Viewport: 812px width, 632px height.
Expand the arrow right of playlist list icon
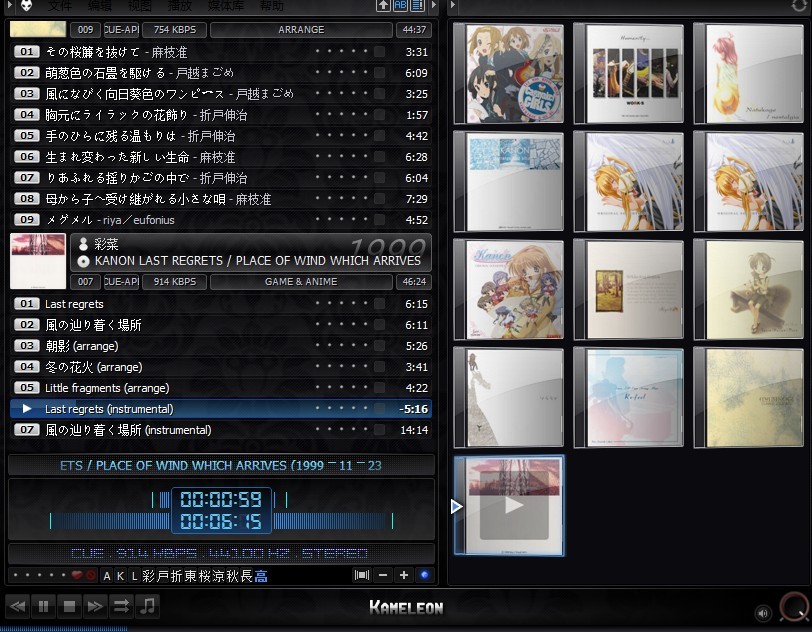(x=434, y=5)
